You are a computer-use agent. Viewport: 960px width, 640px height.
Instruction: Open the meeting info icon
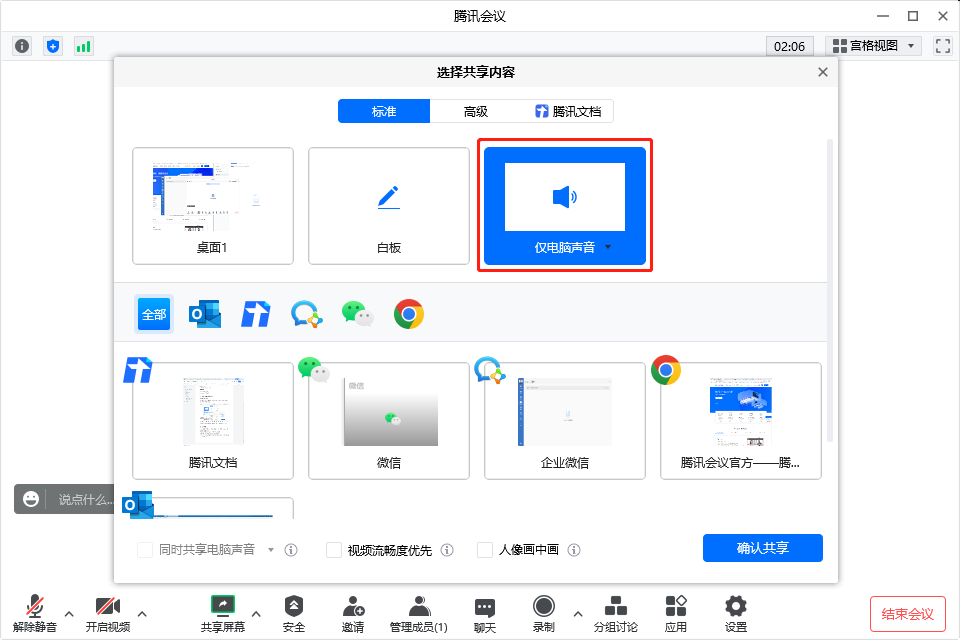(x=22, y=46)
